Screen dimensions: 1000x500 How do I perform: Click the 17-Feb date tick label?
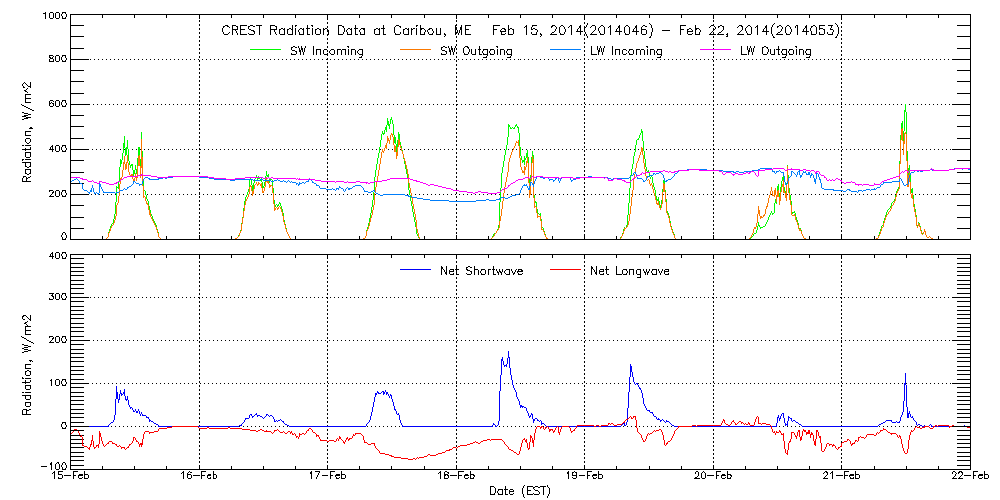pos(328,476)
